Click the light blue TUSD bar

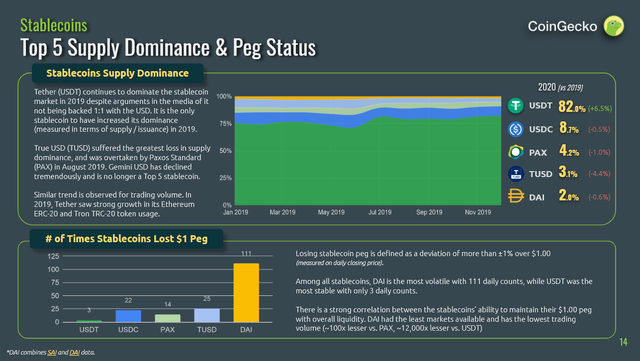click(x=207, y=315)
